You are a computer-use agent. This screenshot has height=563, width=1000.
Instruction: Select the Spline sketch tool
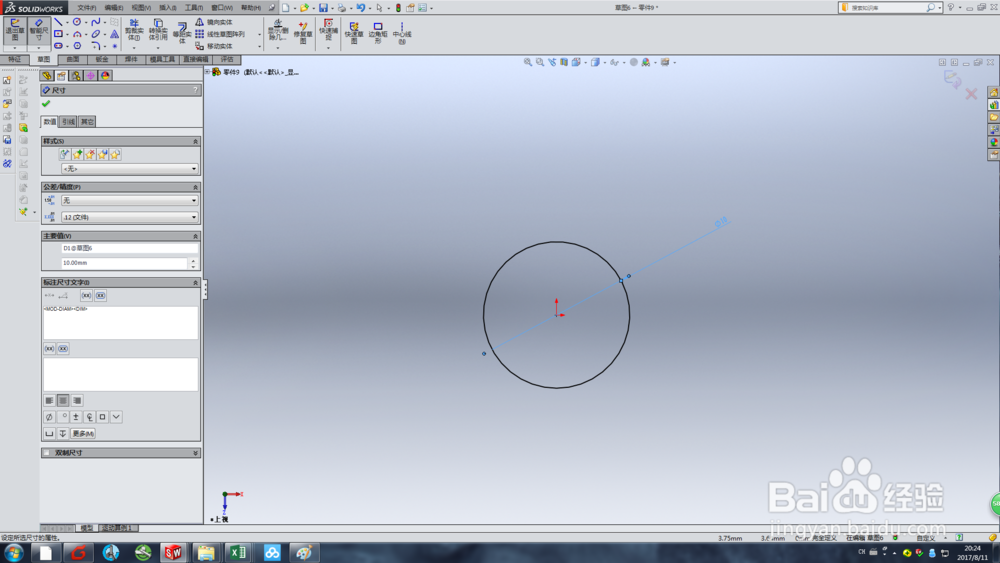96,22
